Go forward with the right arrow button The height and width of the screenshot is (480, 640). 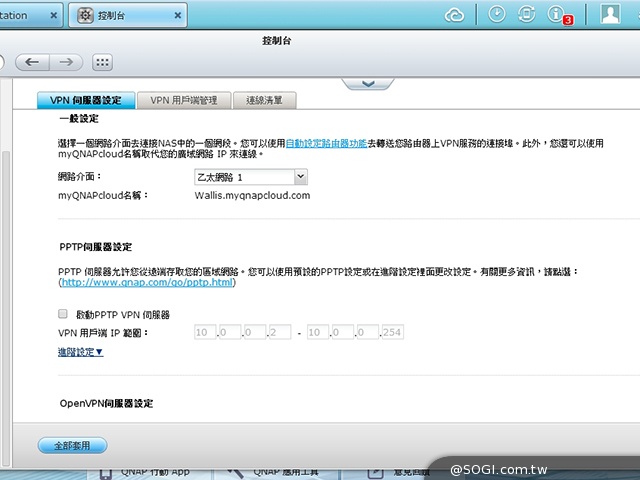[66, 62]
